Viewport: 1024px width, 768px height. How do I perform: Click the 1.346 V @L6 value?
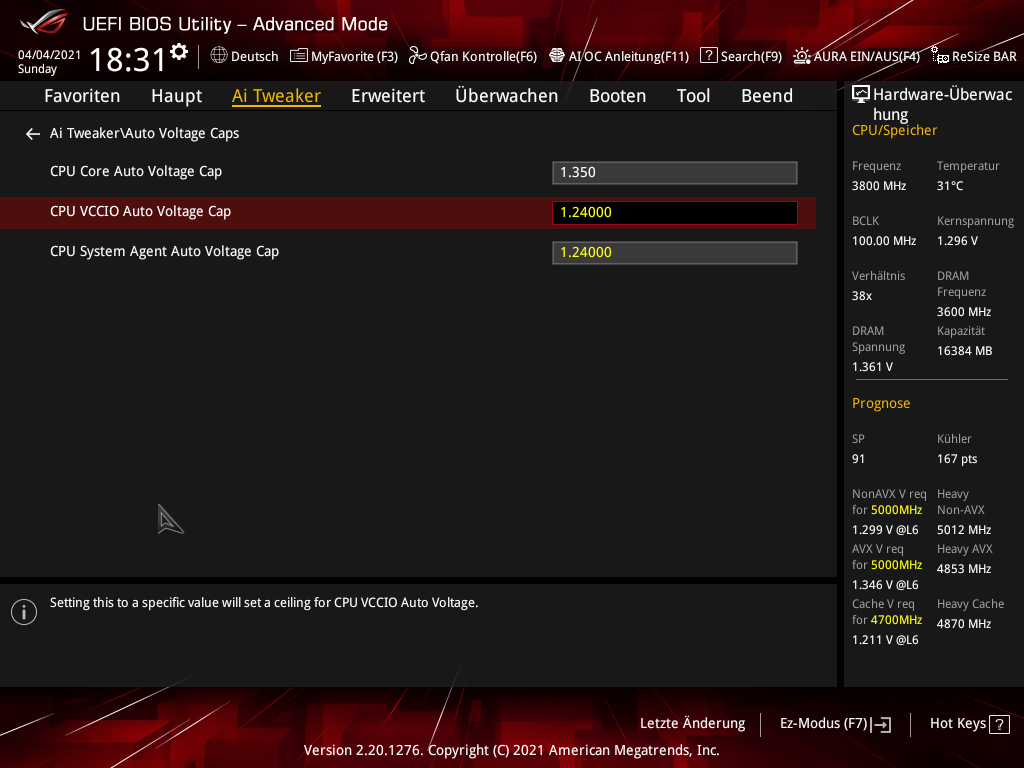[x=885, y=585]
